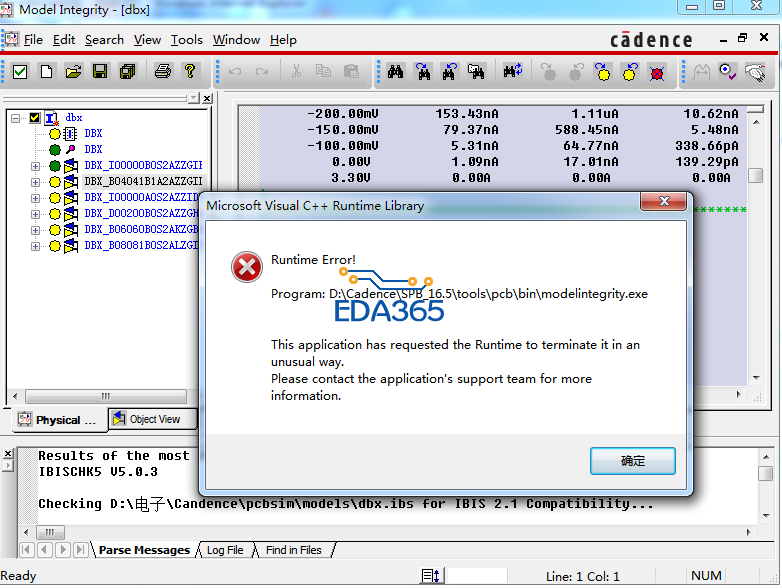Open the Search menu

[x=104, y=40]
